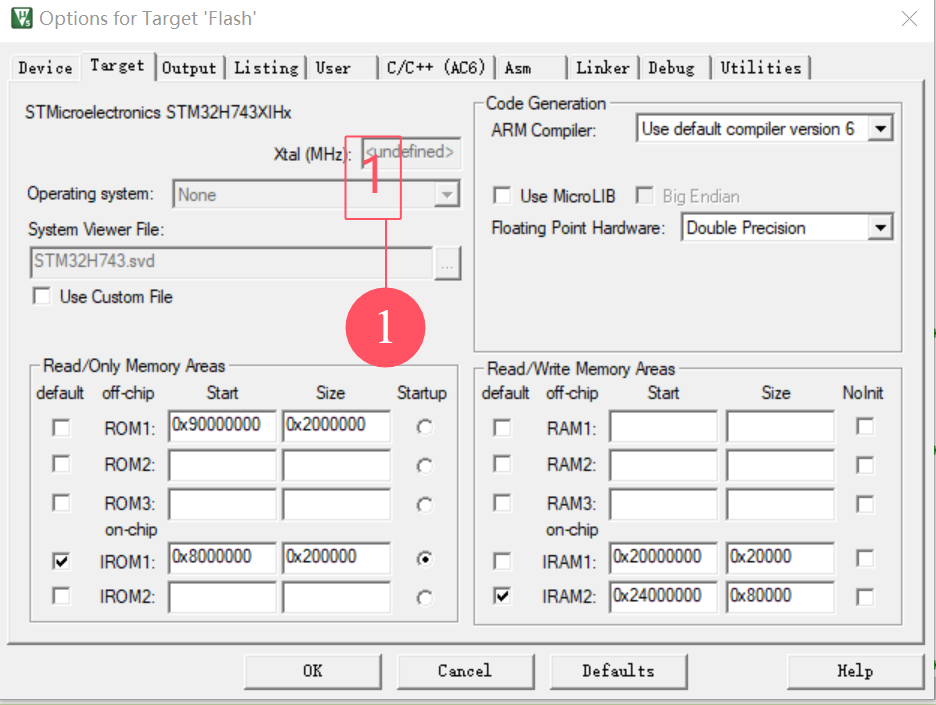Screen dimensions: 936x705
Task: Enable the Use MicroLIB checkbox
Action: click(x=502, y=196)
